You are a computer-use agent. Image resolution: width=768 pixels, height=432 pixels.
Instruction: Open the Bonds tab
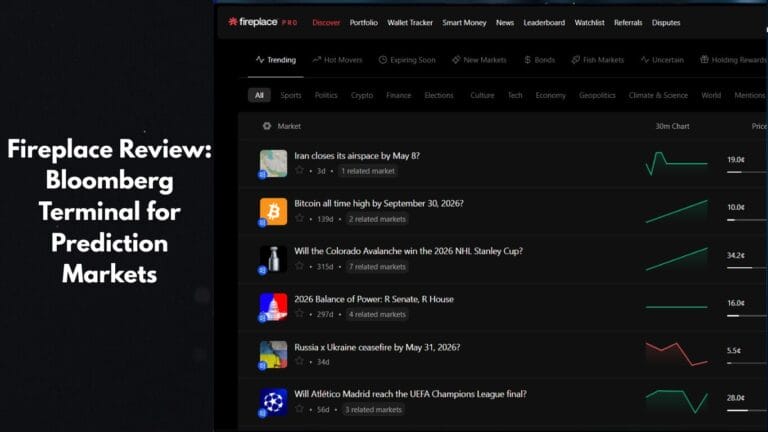(x=539, y=60)
